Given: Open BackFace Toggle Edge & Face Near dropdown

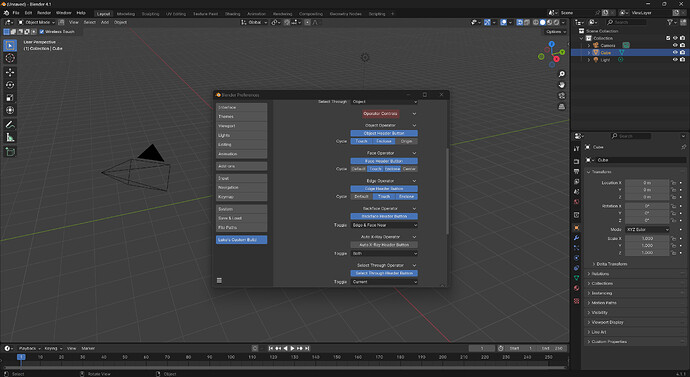Looking at the screenshot, I should click(x=384, y=225).
